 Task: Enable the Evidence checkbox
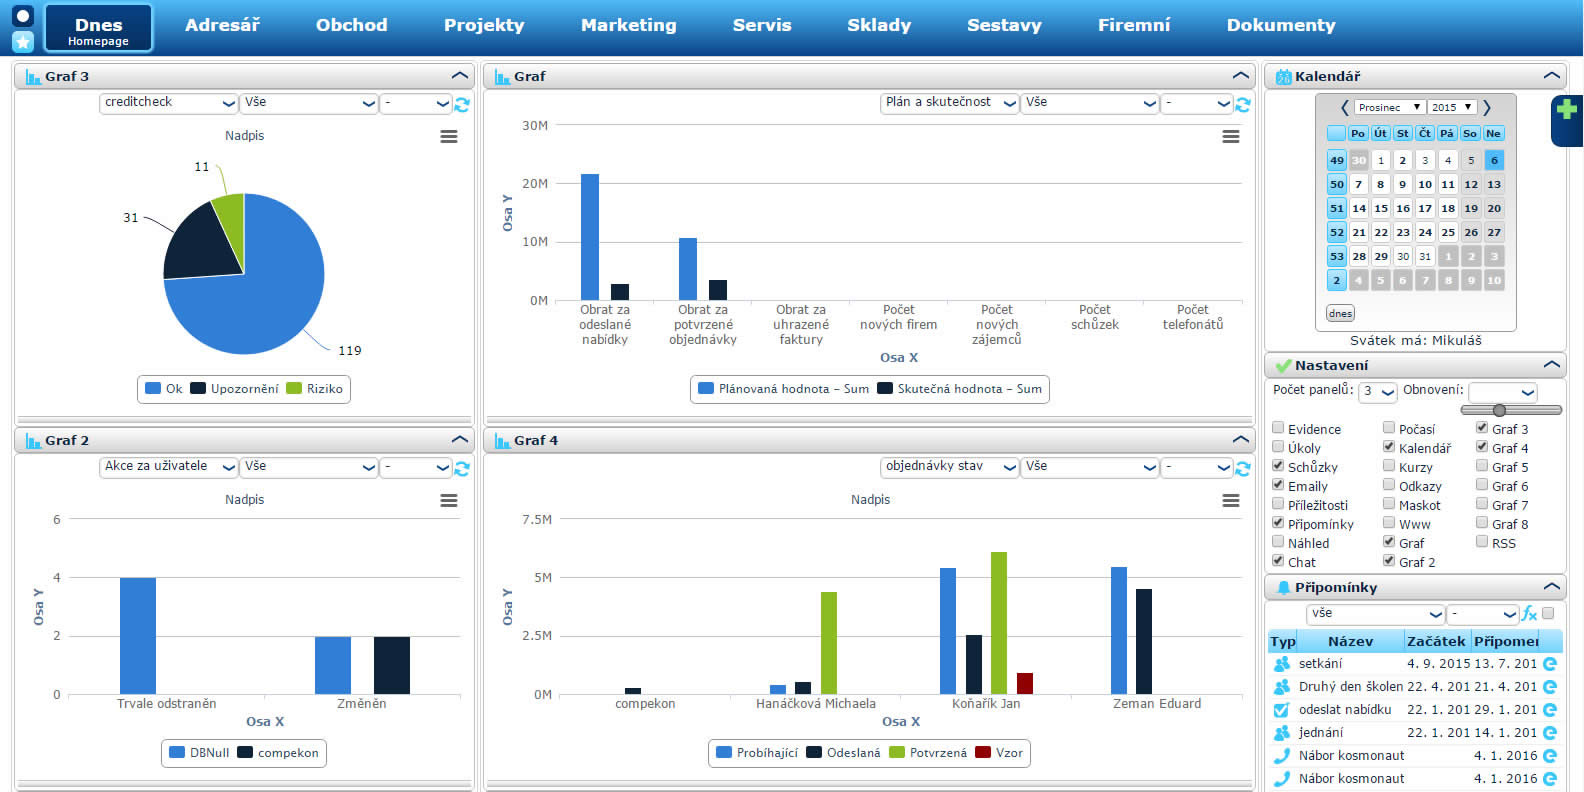coord(1278,428)
